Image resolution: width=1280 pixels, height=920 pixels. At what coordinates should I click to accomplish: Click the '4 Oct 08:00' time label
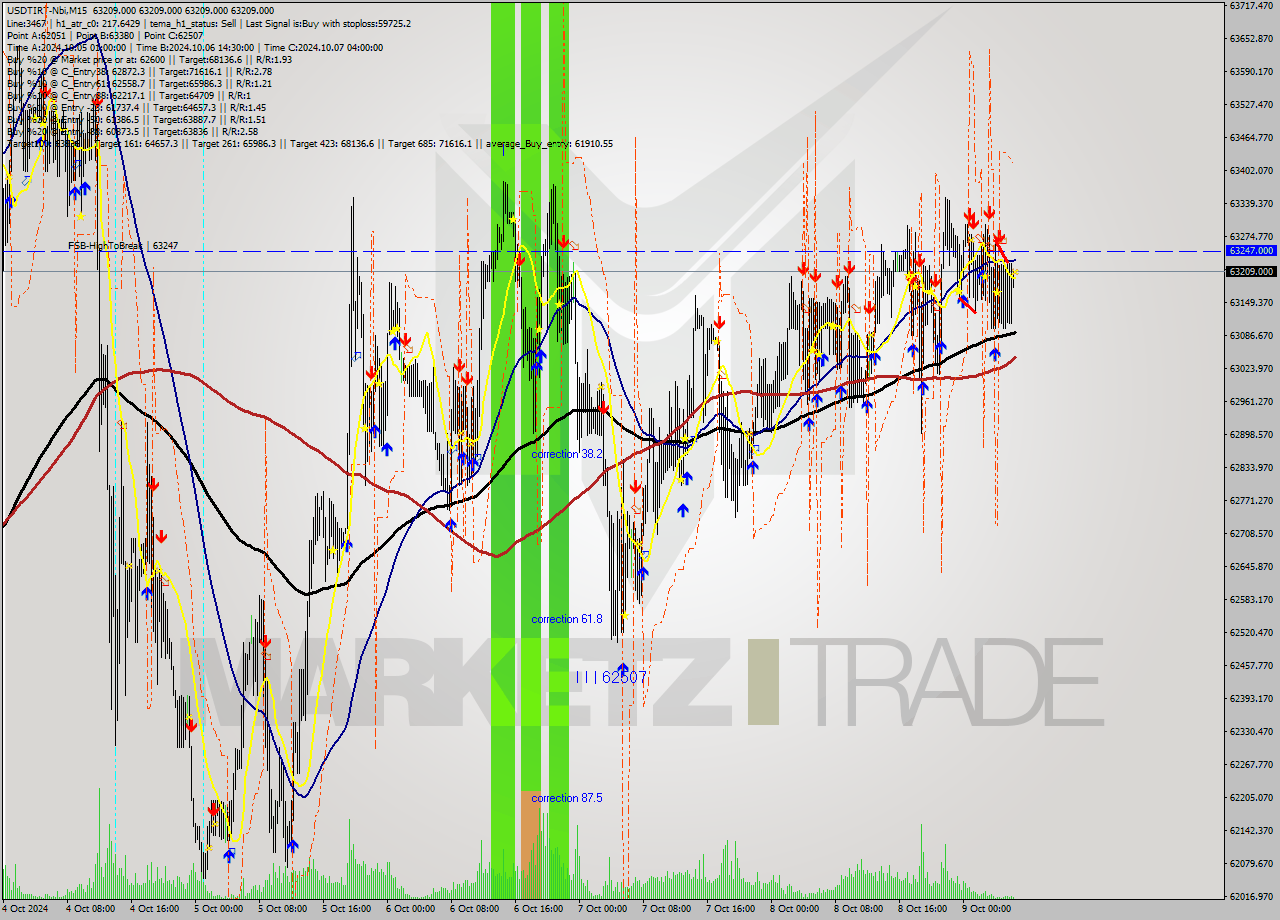pos(91,909)
